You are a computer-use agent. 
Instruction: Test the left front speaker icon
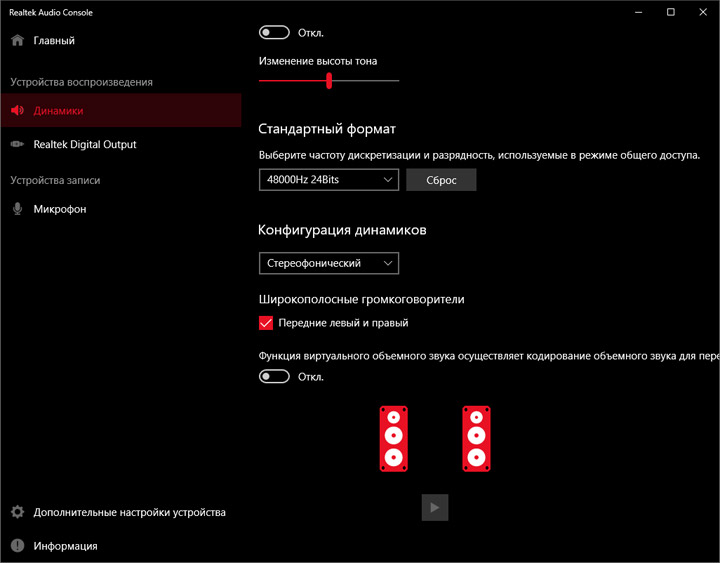(394, 439)
